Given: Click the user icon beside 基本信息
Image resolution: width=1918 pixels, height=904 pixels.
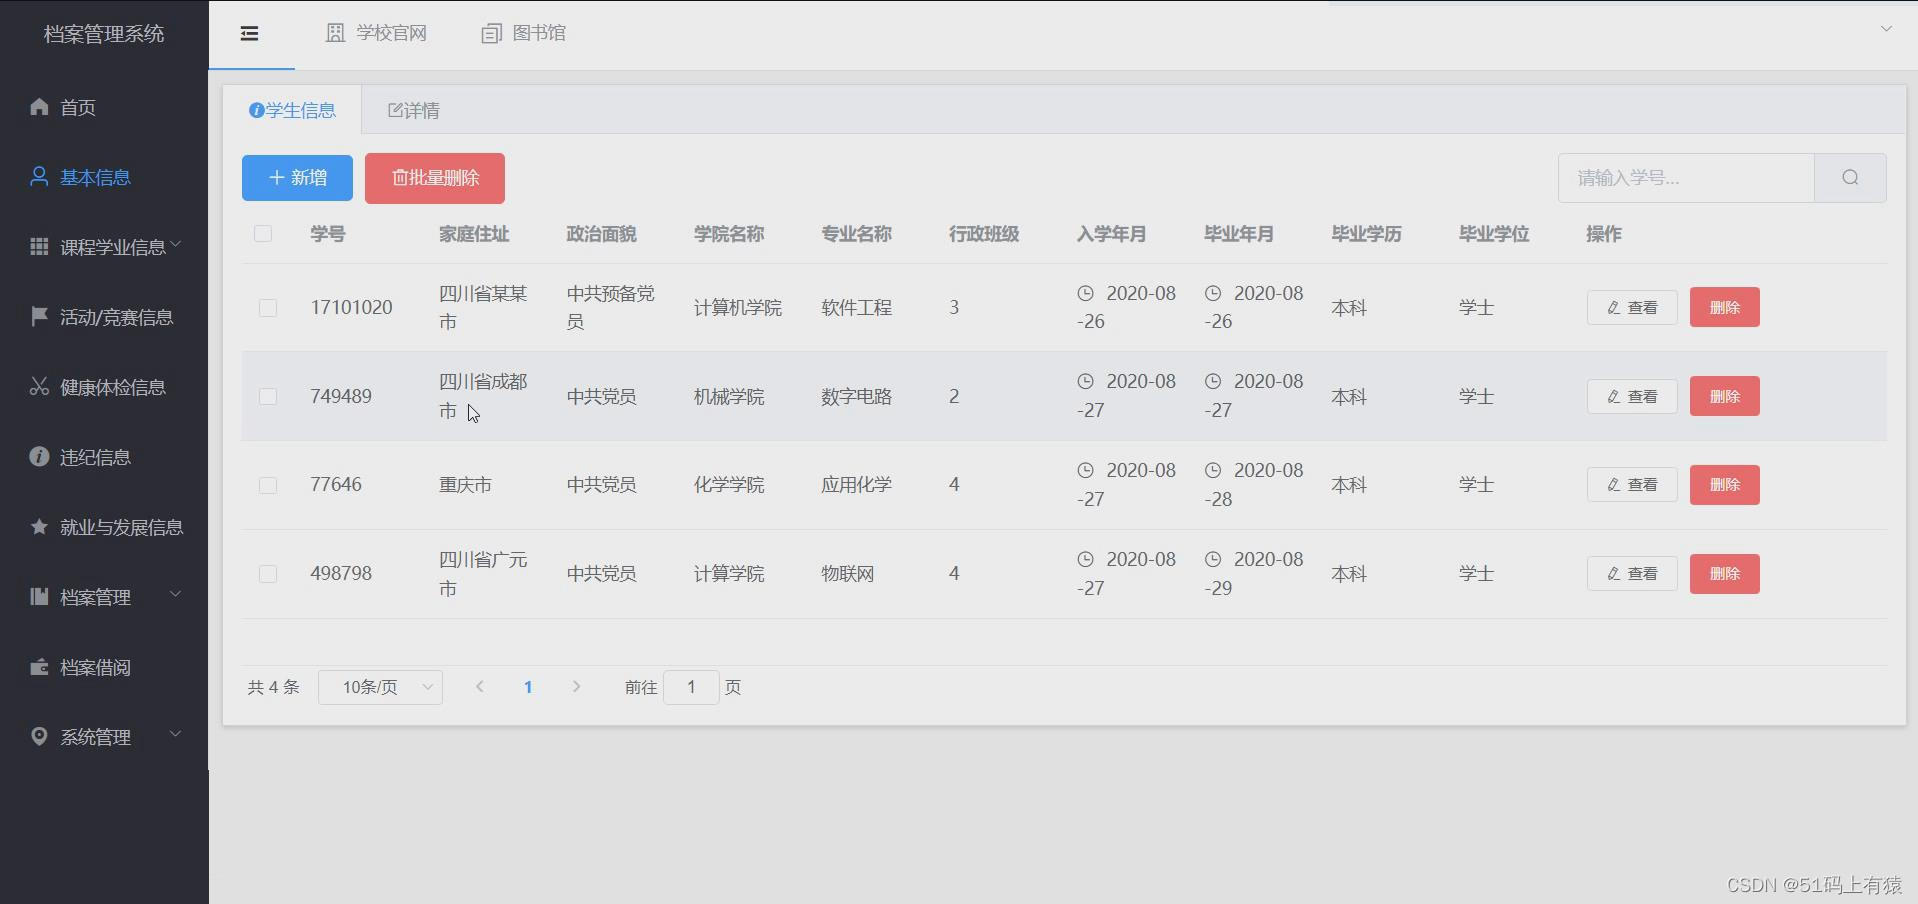Looking at the screenshot, I should (39, 176).
